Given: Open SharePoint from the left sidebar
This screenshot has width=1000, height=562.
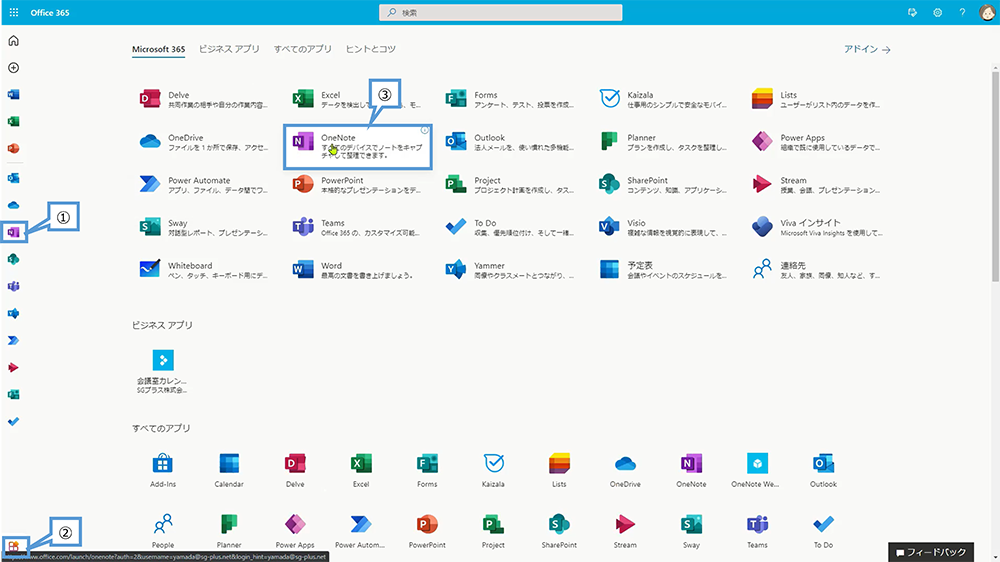Looking at the screenshot, I should click(x=13, y=259).
